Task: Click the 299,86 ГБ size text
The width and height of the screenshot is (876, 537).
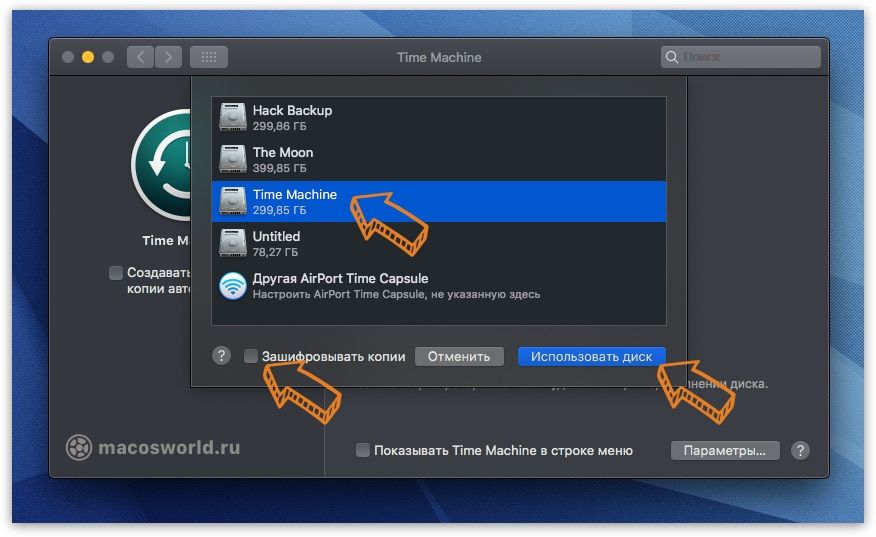Action: (x=279, y=126)
